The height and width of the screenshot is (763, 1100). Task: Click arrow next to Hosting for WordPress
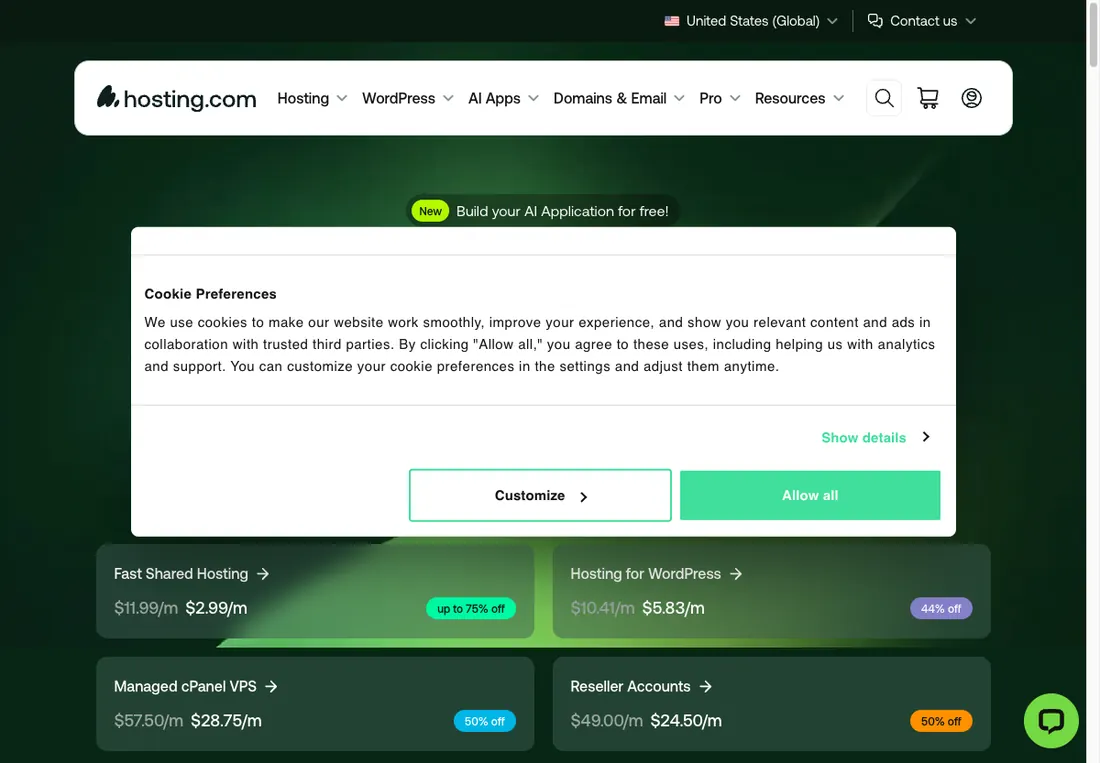(736, 574)
